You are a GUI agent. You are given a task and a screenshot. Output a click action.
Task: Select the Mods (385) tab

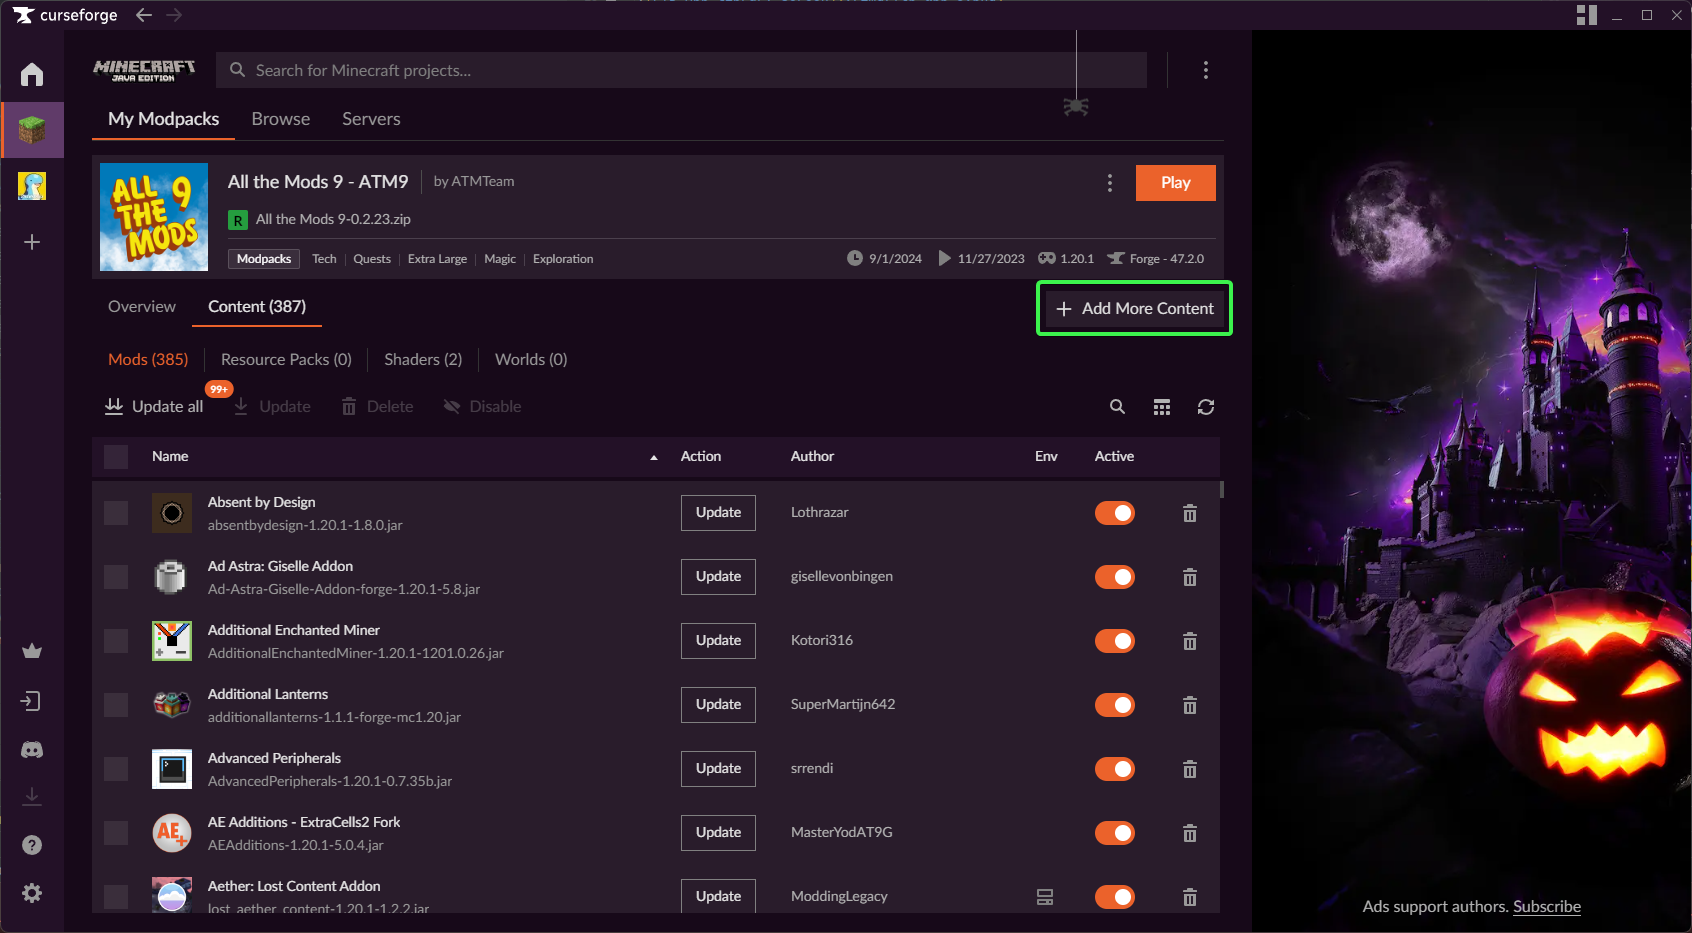(148, 359)
